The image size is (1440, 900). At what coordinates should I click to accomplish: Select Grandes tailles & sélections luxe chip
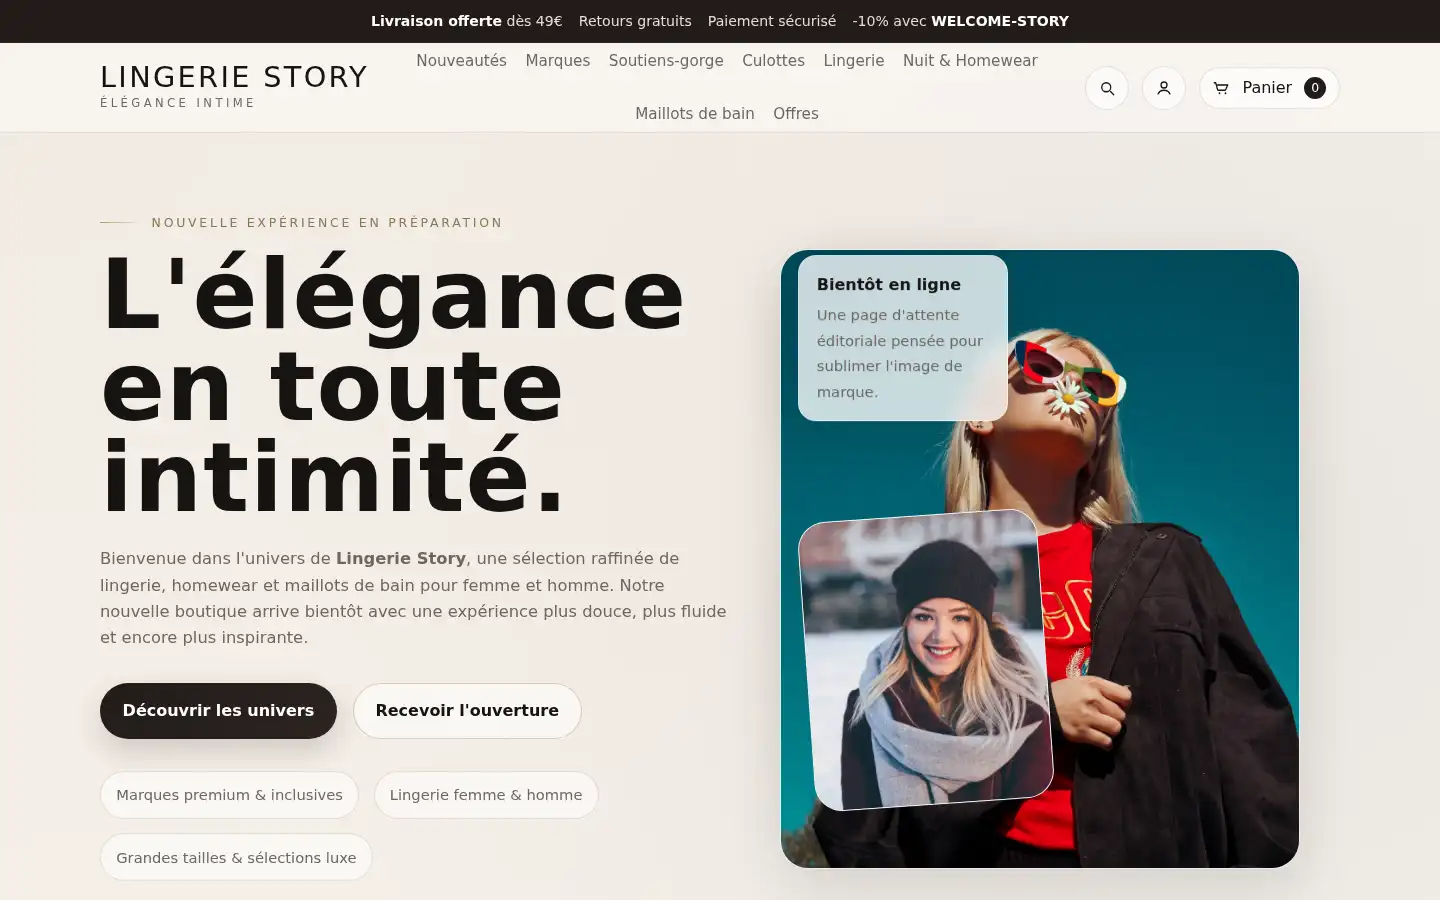point(236,858)
